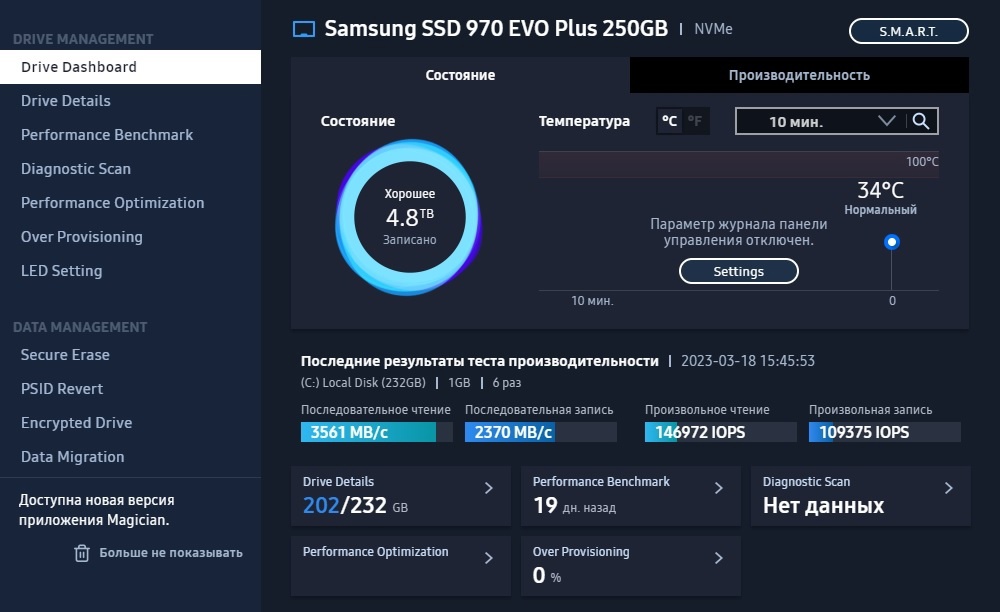Click the Нормальный temperature status text

[x=881, y=210]
